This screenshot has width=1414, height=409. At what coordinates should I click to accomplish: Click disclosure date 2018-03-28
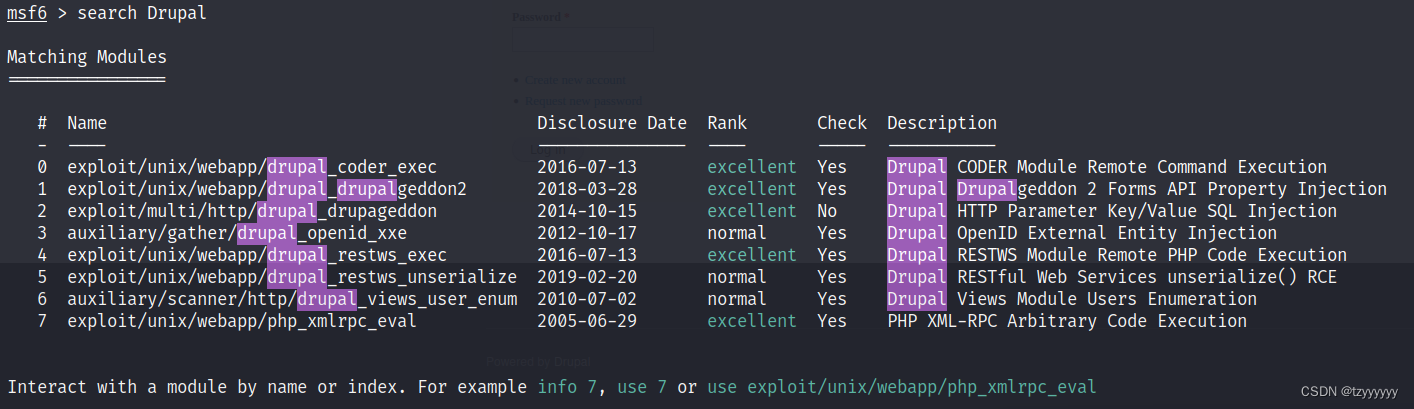point(587,189)
